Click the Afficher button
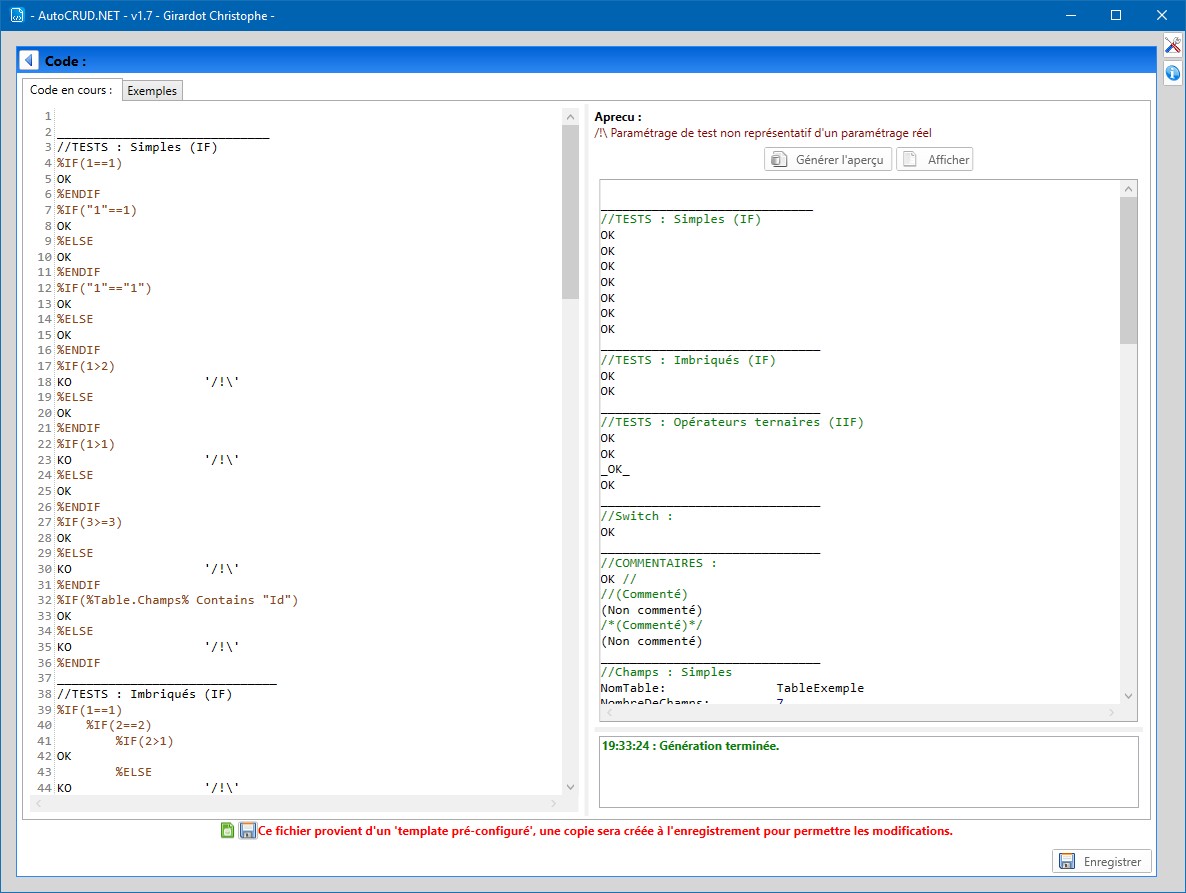 coord(935,160)
